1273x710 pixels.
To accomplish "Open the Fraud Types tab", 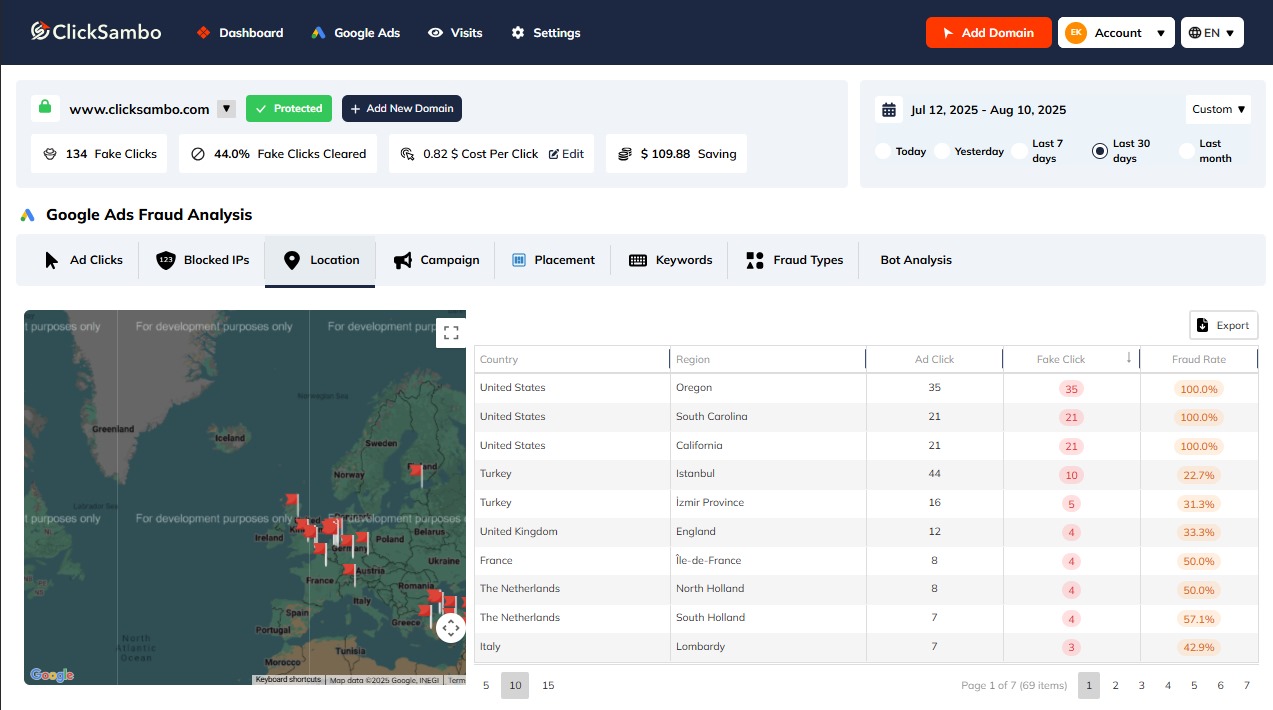I will coord(795,260).
